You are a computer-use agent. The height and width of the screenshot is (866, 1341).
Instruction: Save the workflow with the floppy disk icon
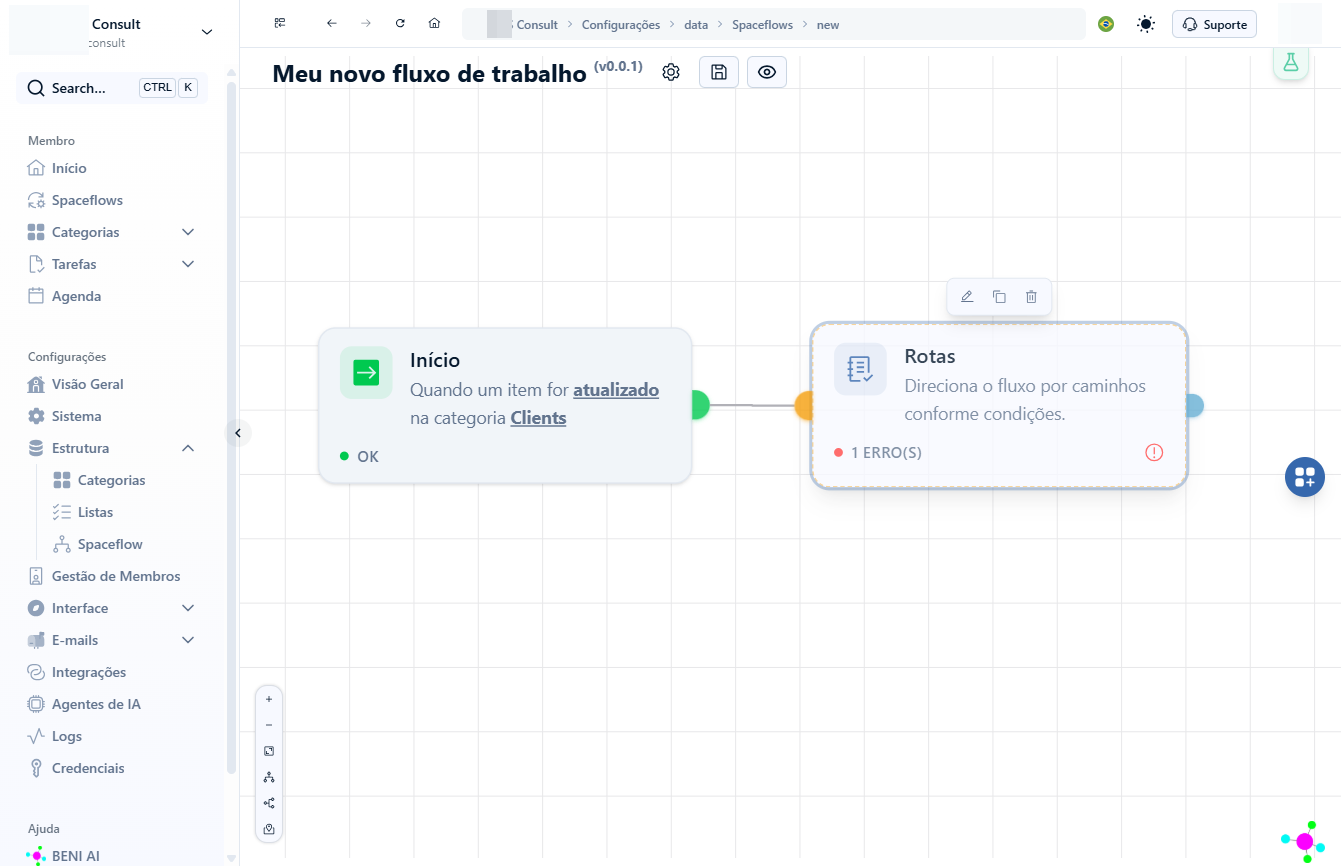719,72
